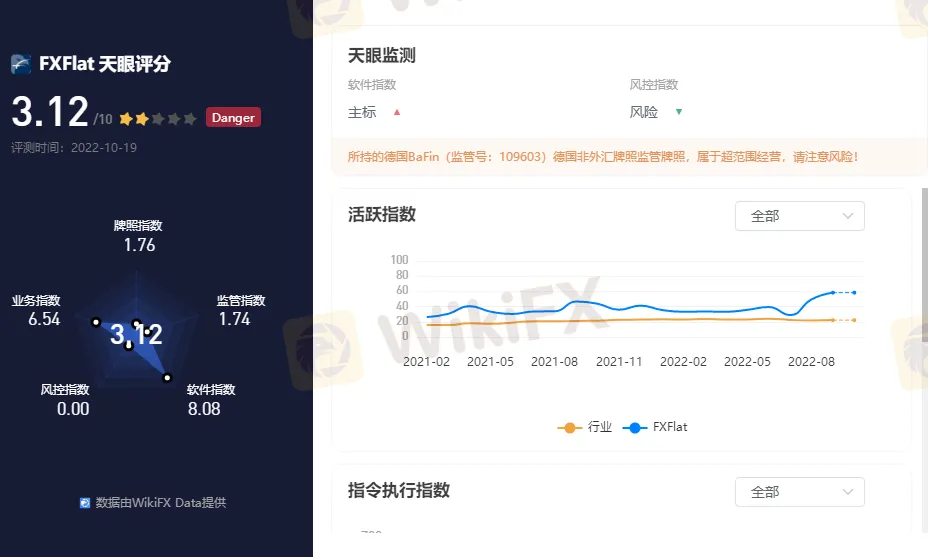Image resolution: width=928 pixels, height=557 pixels.
Task: Click the 2022-05 axis label
Action: pos(747,362)
